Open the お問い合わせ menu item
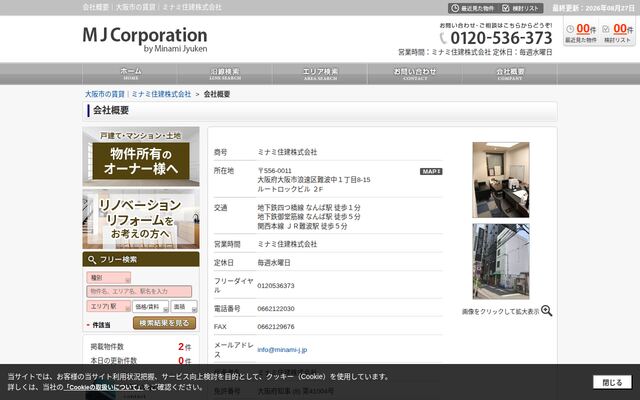 (x=415, y=74)
